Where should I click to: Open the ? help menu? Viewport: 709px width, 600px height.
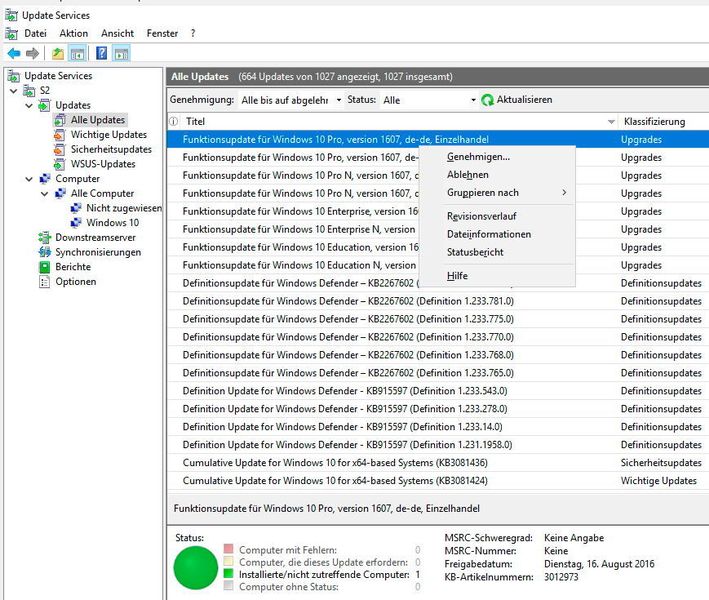coord(193,33)
